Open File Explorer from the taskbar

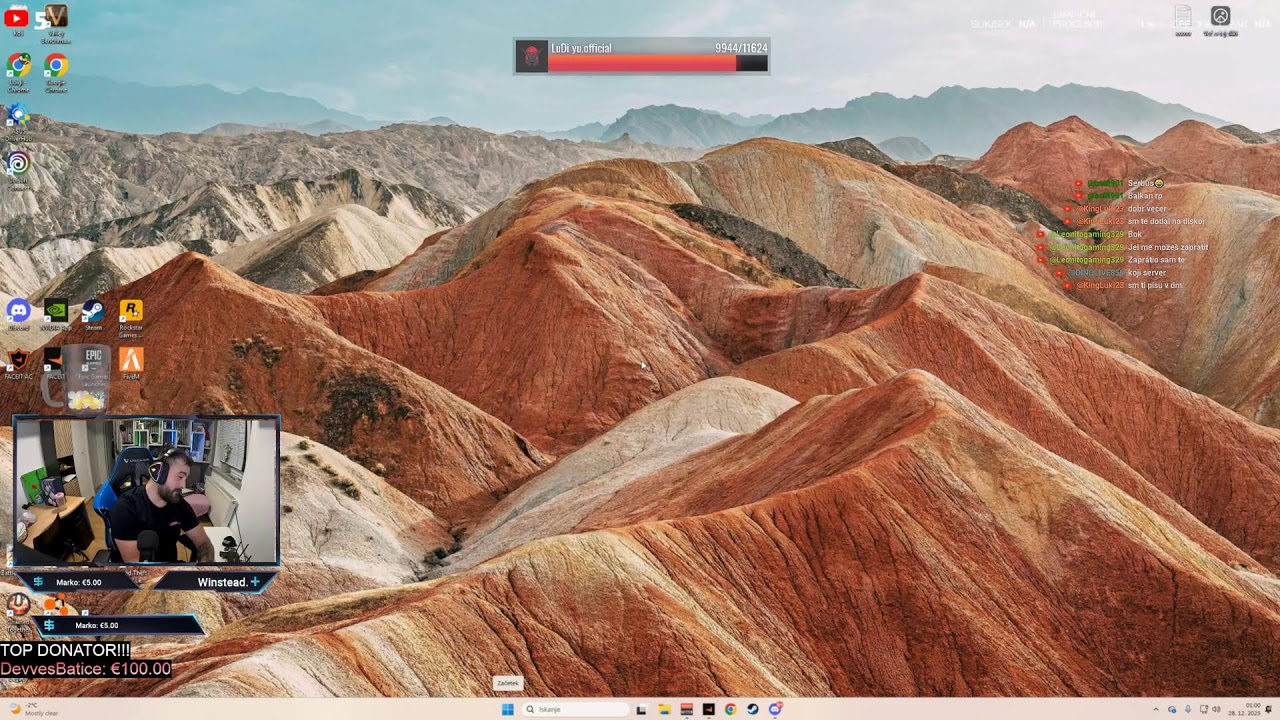pos(664,709)
